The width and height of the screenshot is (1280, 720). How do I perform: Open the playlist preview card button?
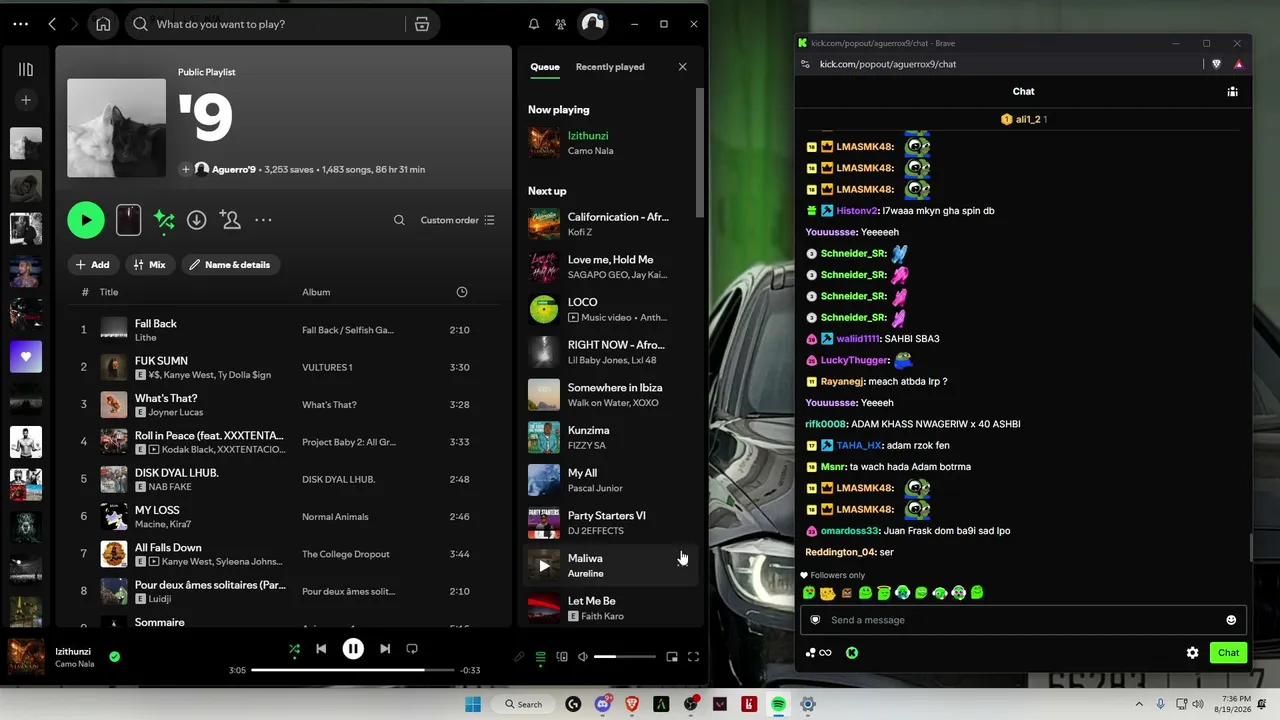(x=129, y=220)
